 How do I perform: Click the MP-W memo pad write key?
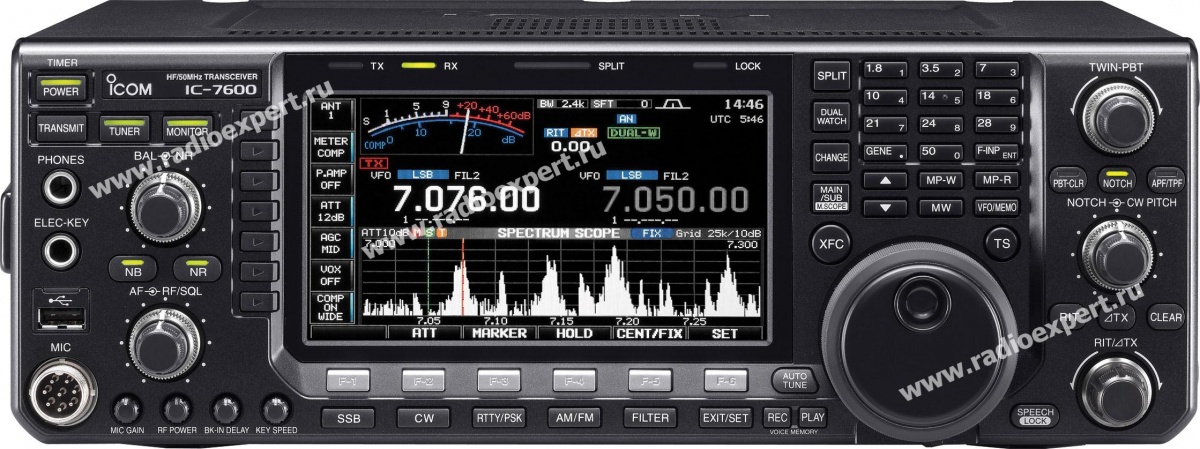(941, 180)
